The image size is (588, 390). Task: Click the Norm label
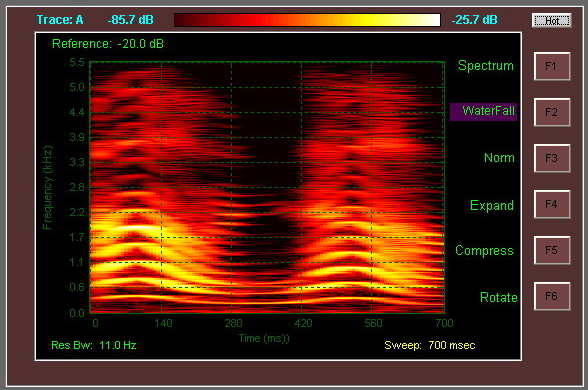click(x=499, y=158)
